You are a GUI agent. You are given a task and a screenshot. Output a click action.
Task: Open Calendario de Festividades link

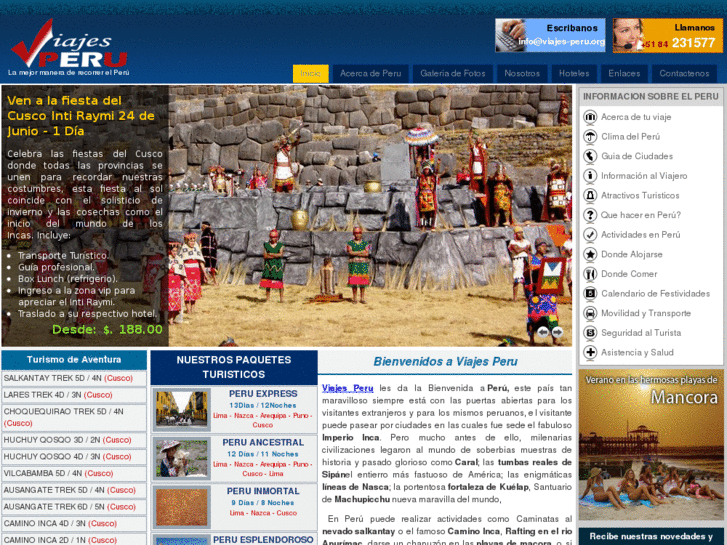click(x=656, y=294)
